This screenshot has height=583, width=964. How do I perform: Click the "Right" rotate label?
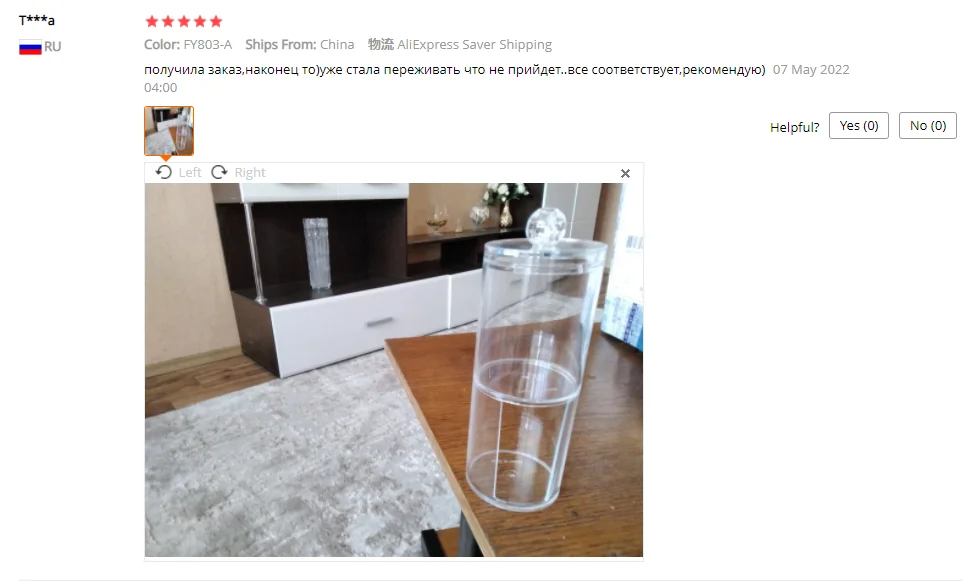tap(250, 173)
